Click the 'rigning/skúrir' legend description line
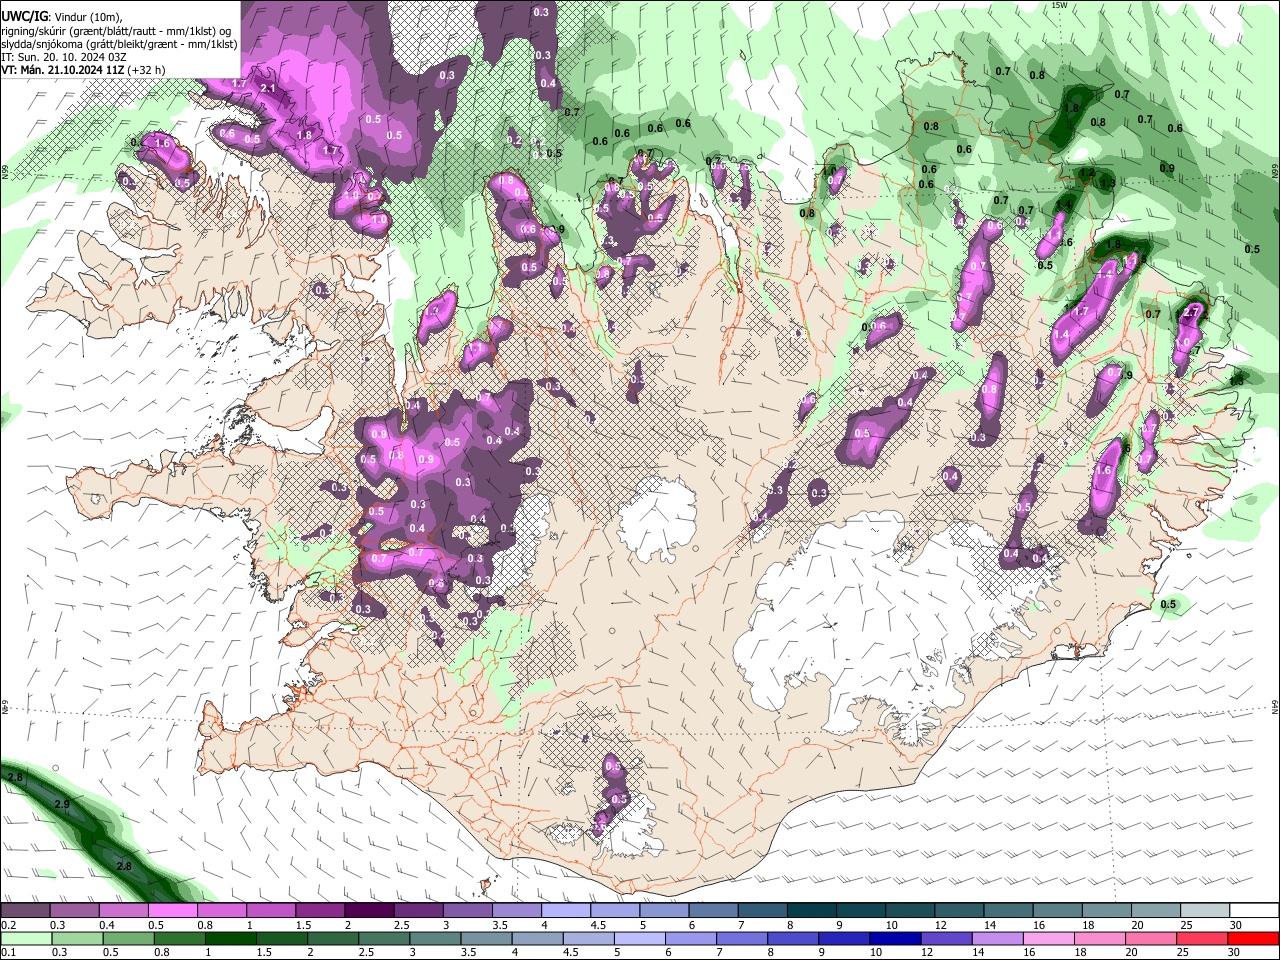This screenshot has height=960, width=1280. 118,30
